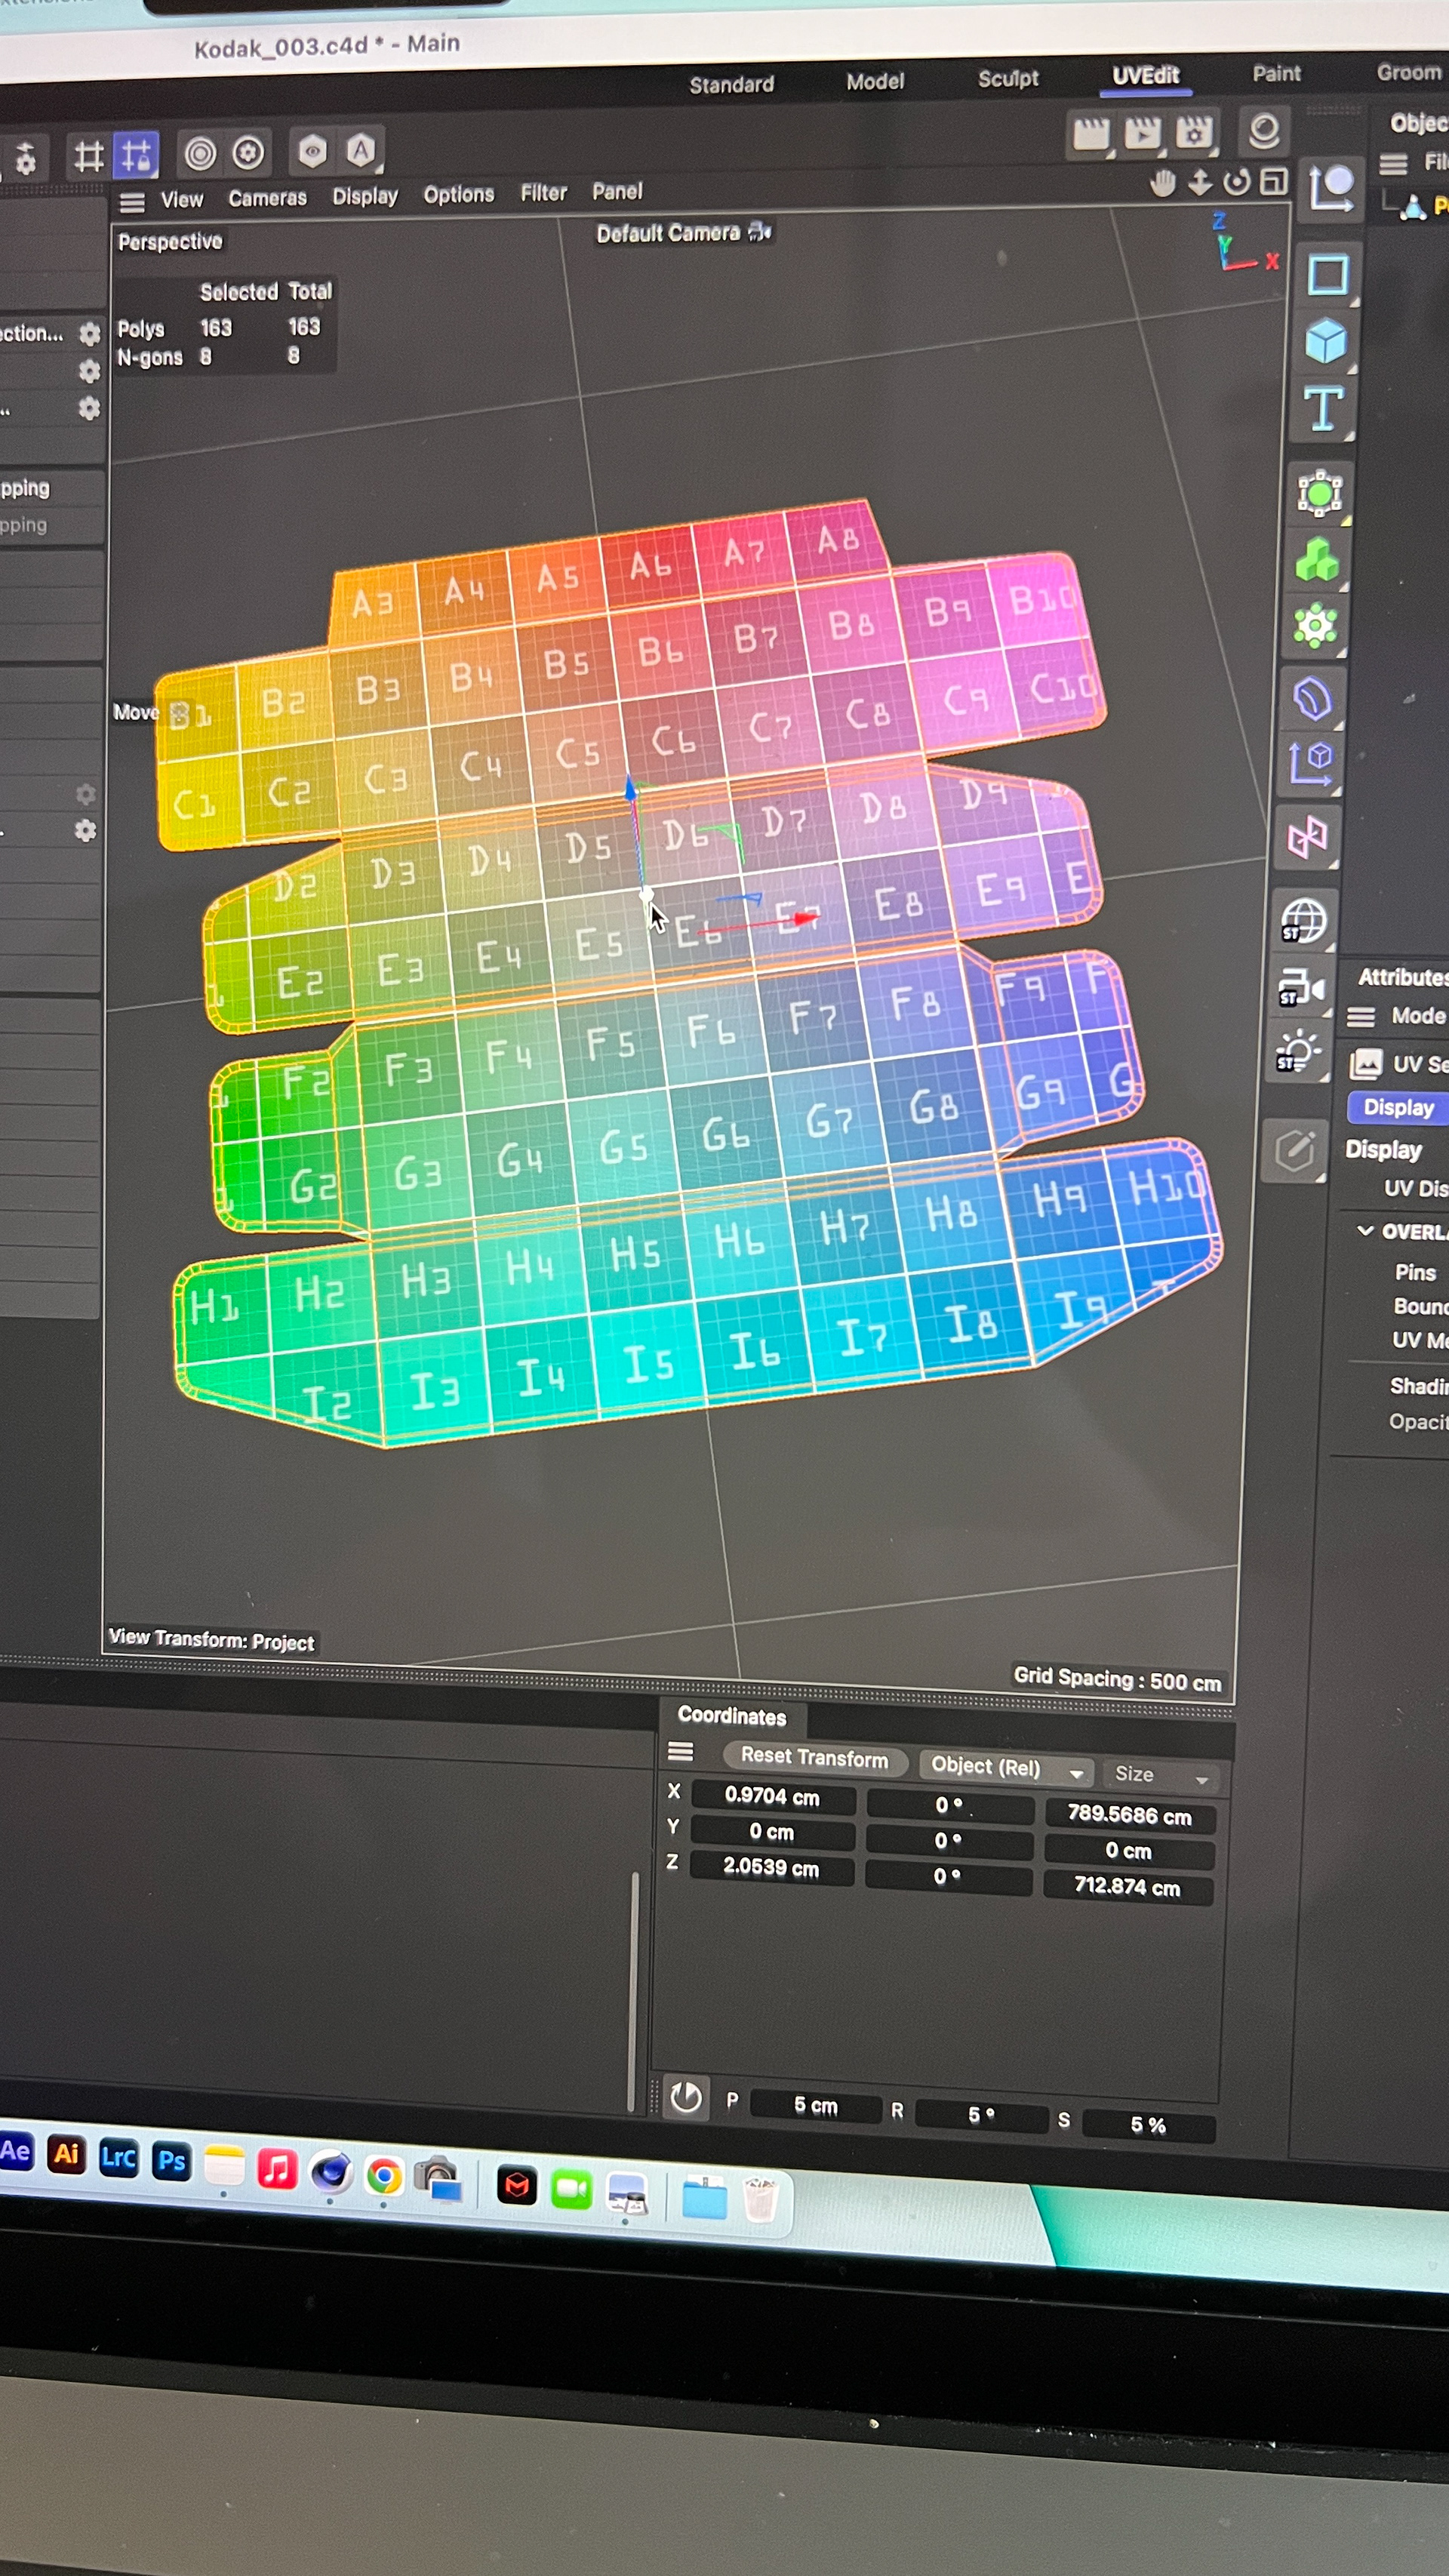Click the soft selection target icon

(200, 153)
